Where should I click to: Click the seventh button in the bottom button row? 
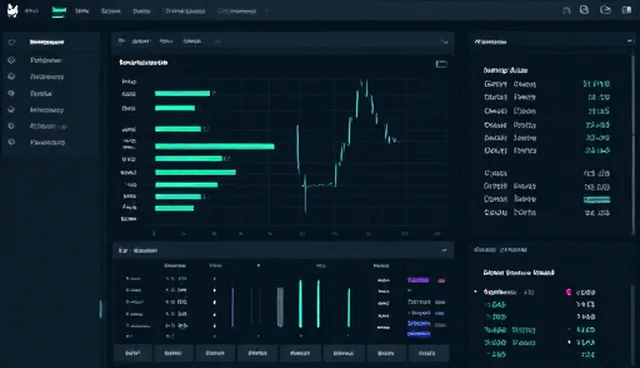click(x=386, y=353)
